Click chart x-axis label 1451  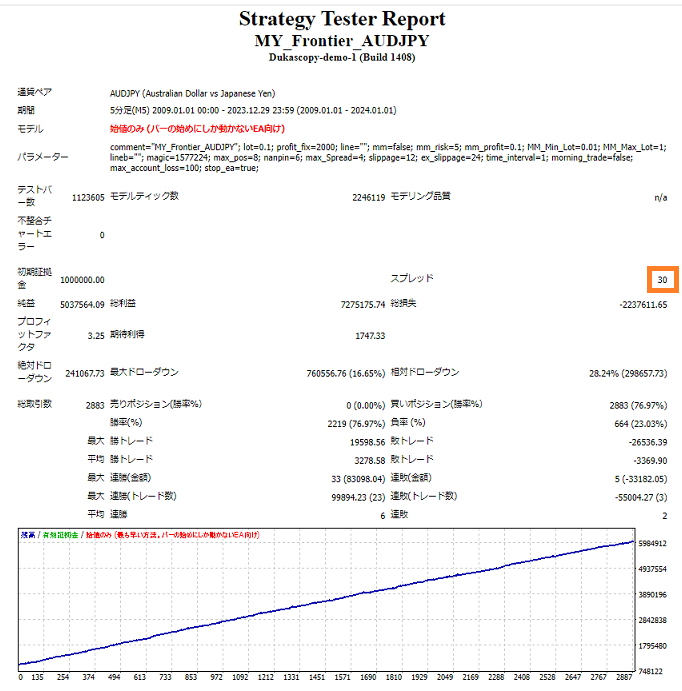[317, 677]
